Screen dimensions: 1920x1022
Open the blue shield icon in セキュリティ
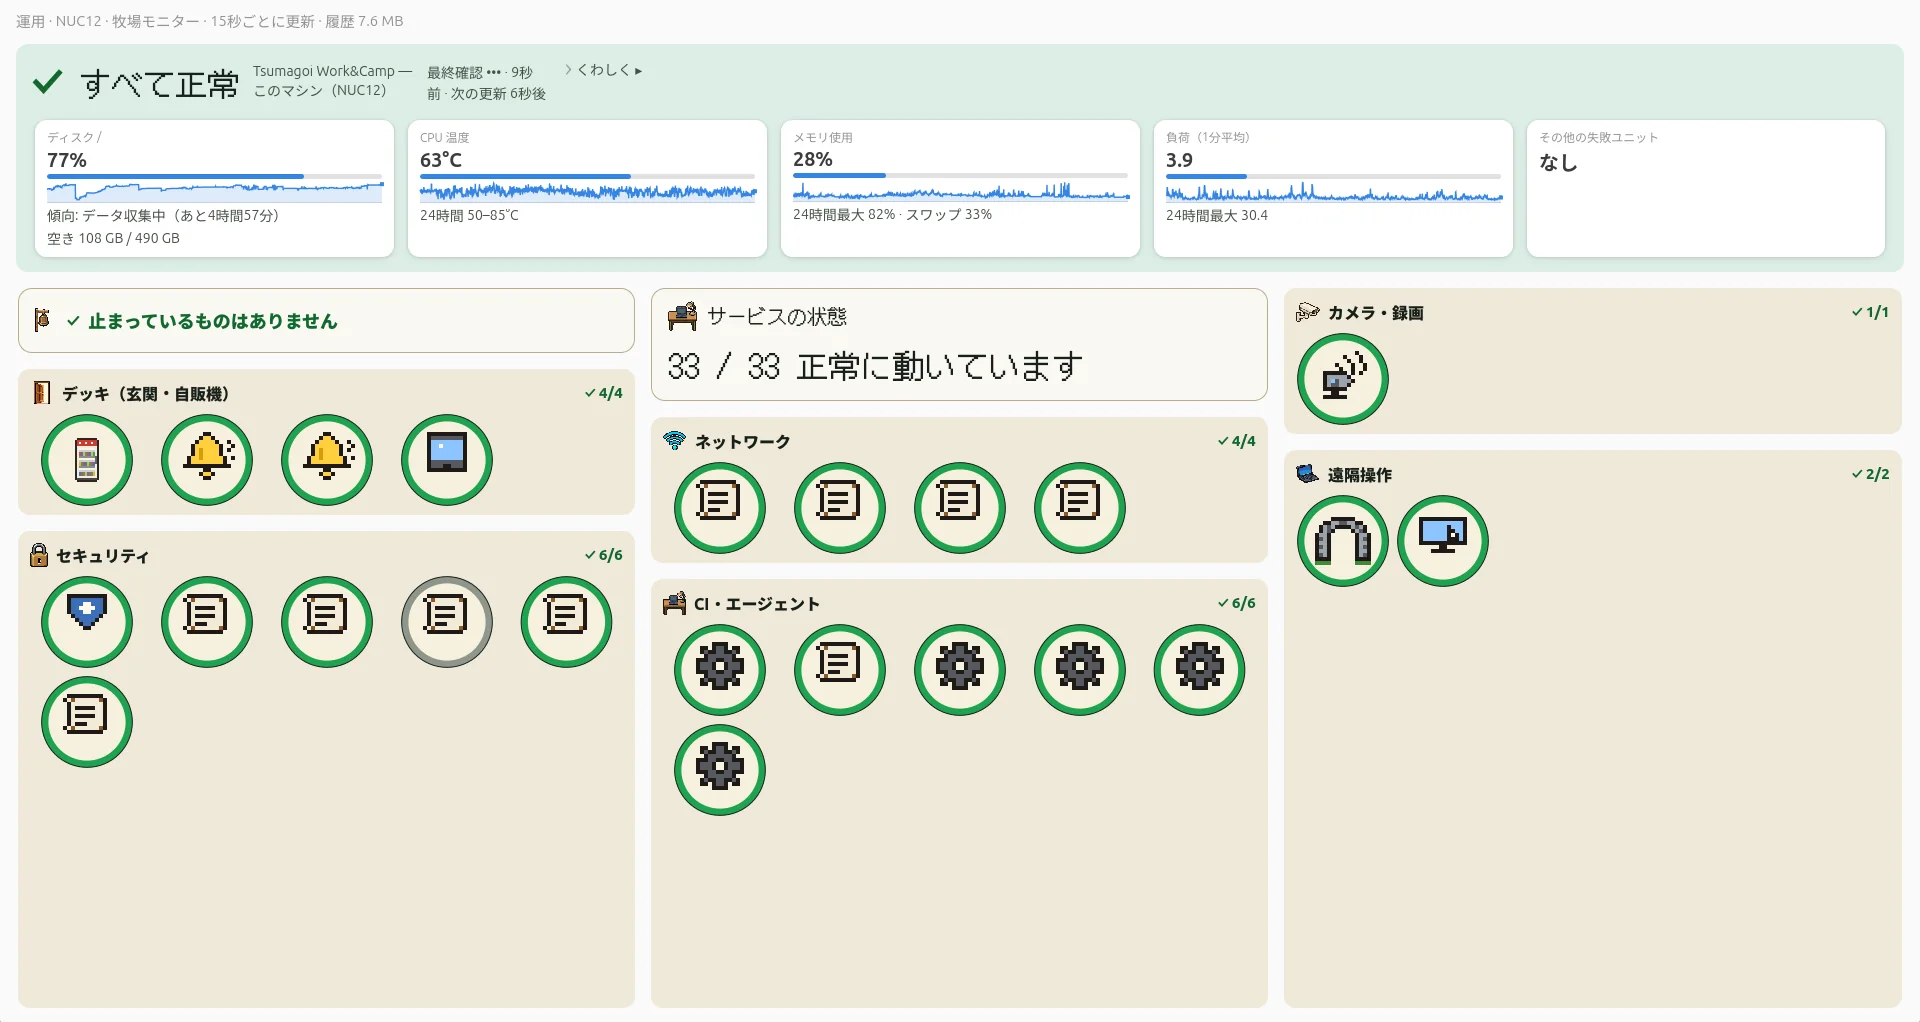click(87, 622)
